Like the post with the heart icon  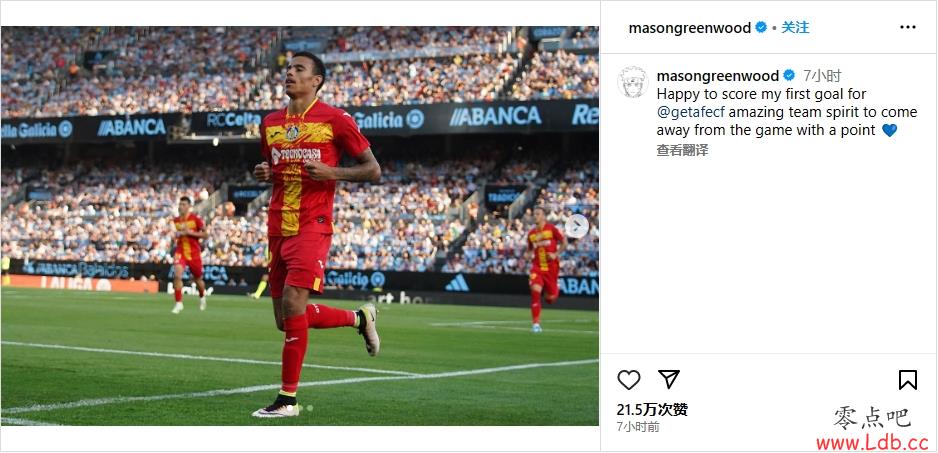coord(629,379)
